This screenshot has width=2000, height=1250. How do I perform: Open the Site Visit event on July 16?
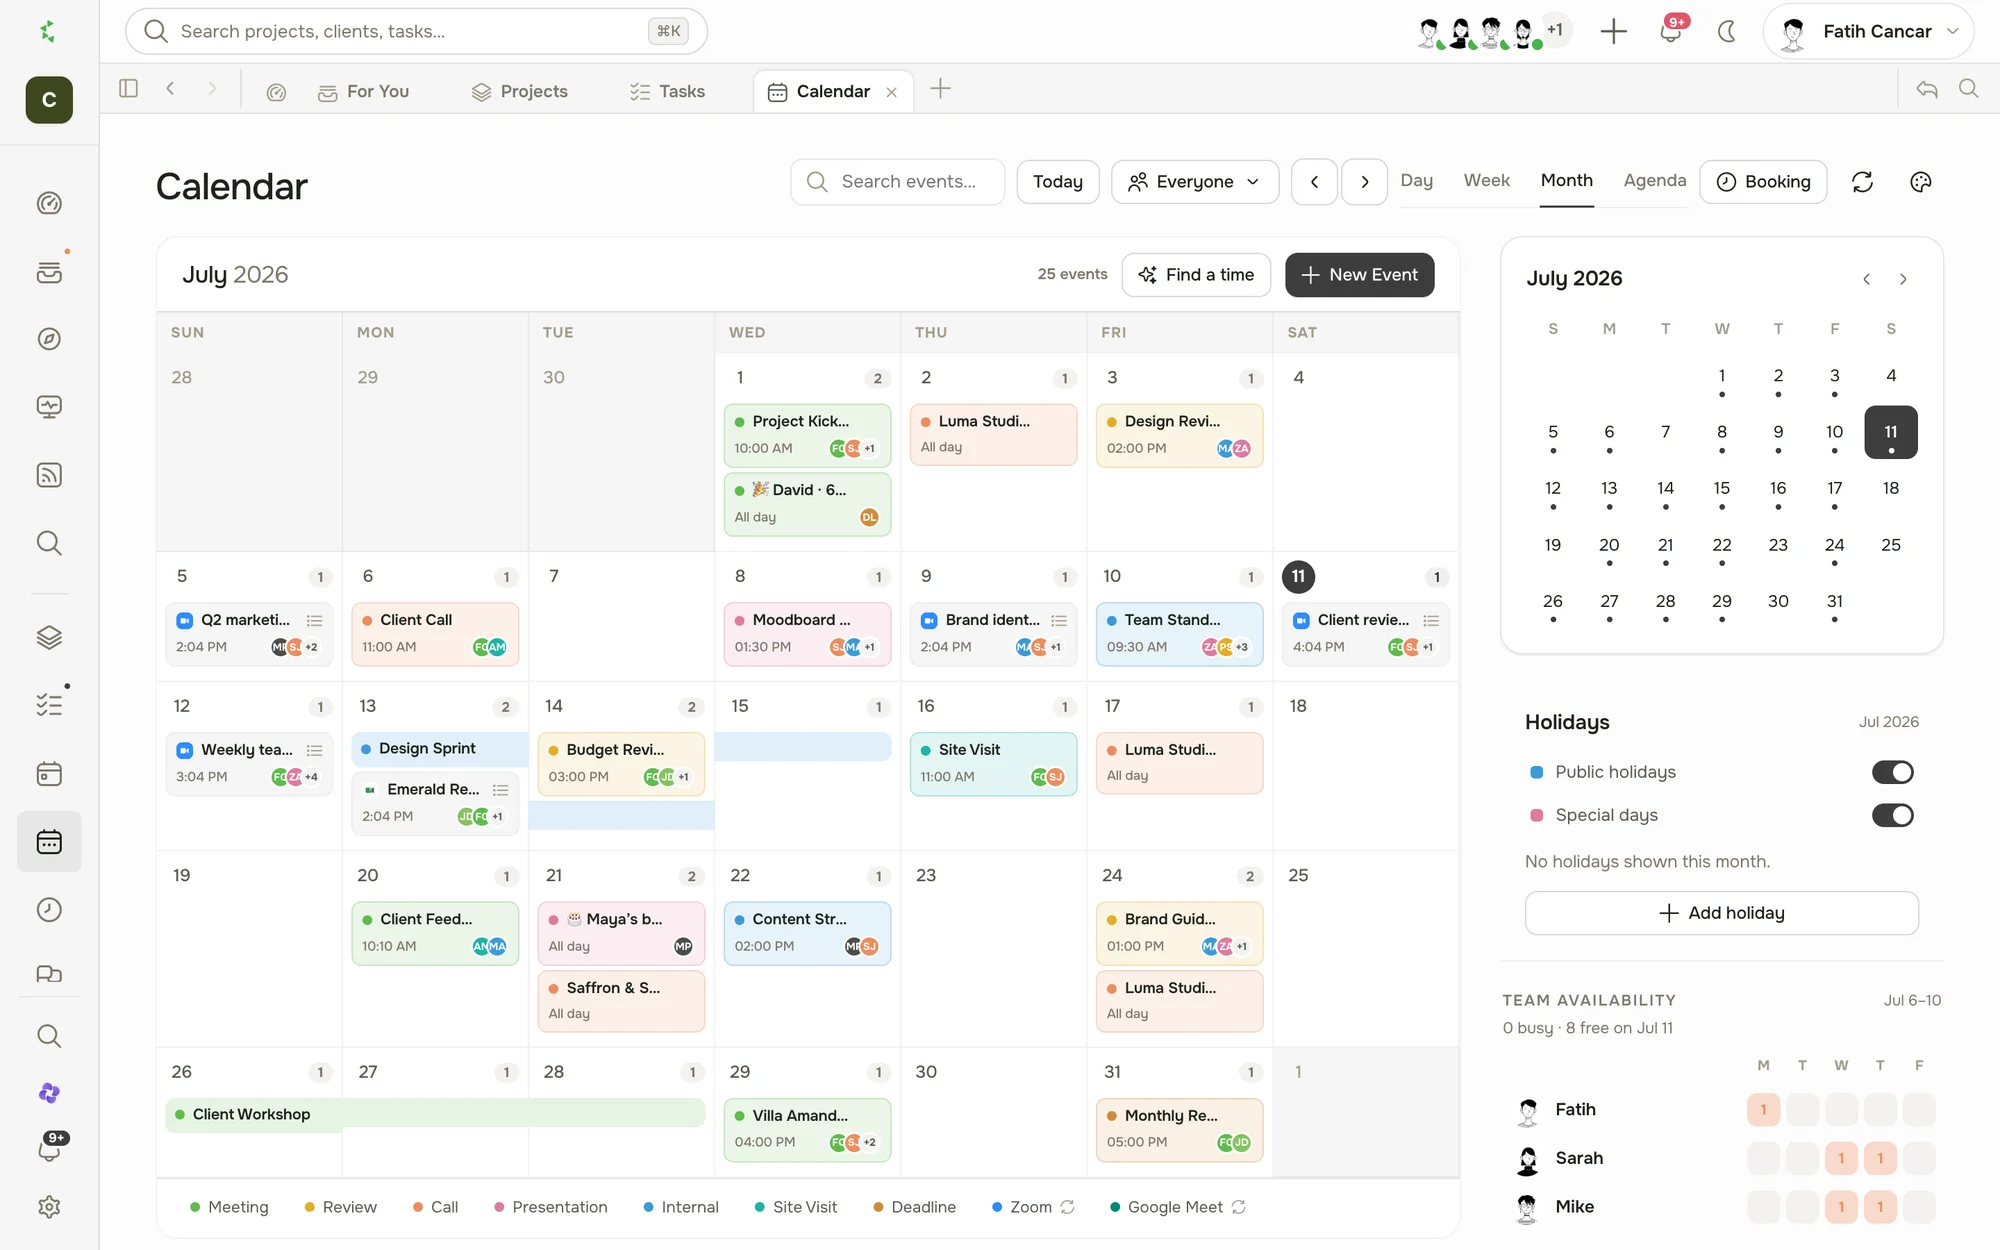994,763
